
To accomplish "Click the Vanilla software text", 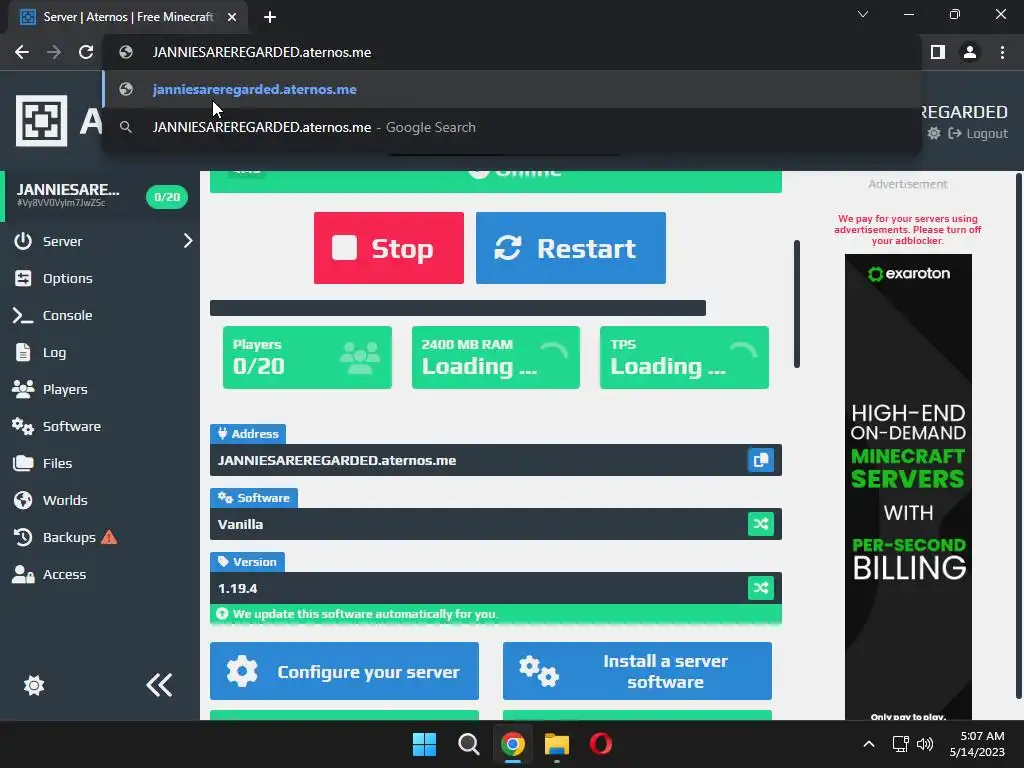I will pyautogui.click(x=240, y=524).
